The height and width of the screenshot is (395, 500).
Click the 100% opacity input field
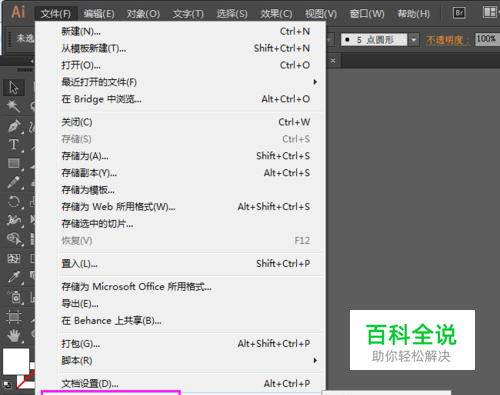click(487, 39)
